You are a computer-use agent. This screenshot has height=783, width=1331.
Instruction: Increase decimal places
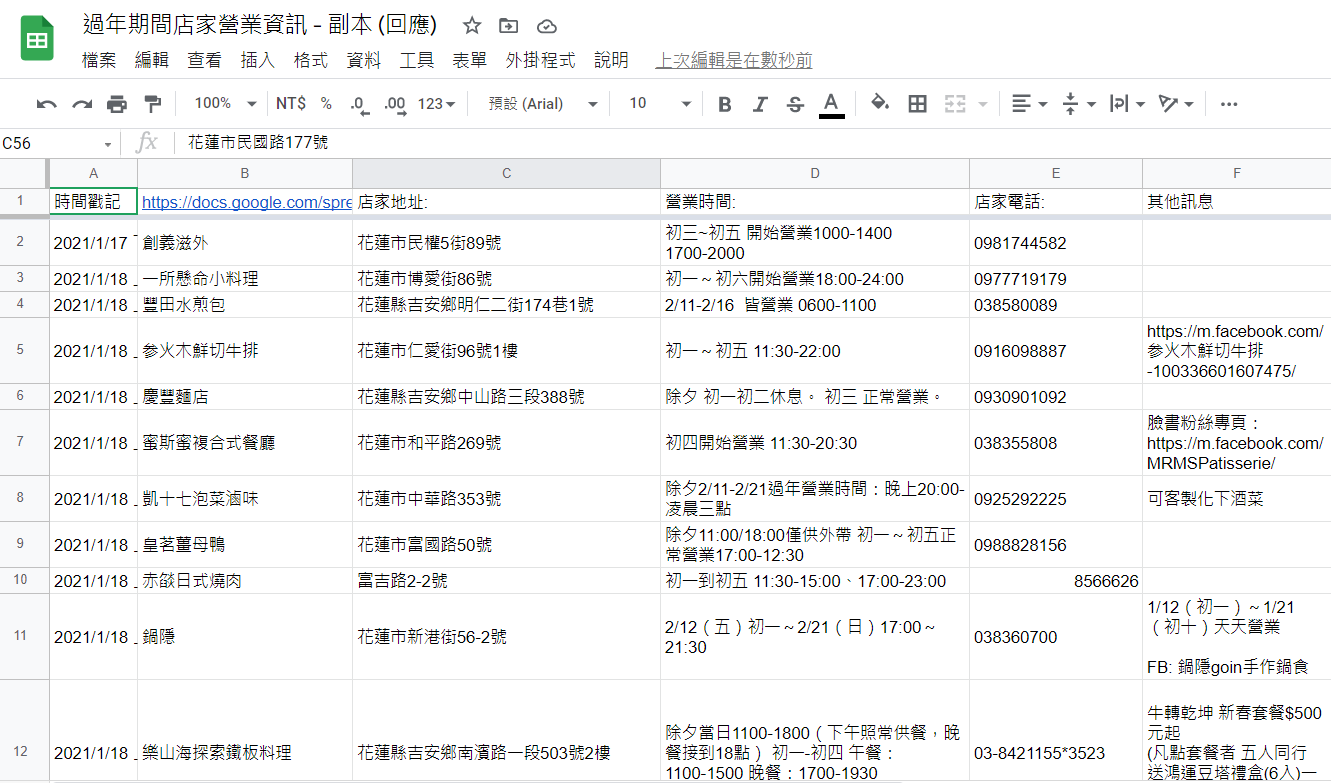395,104
